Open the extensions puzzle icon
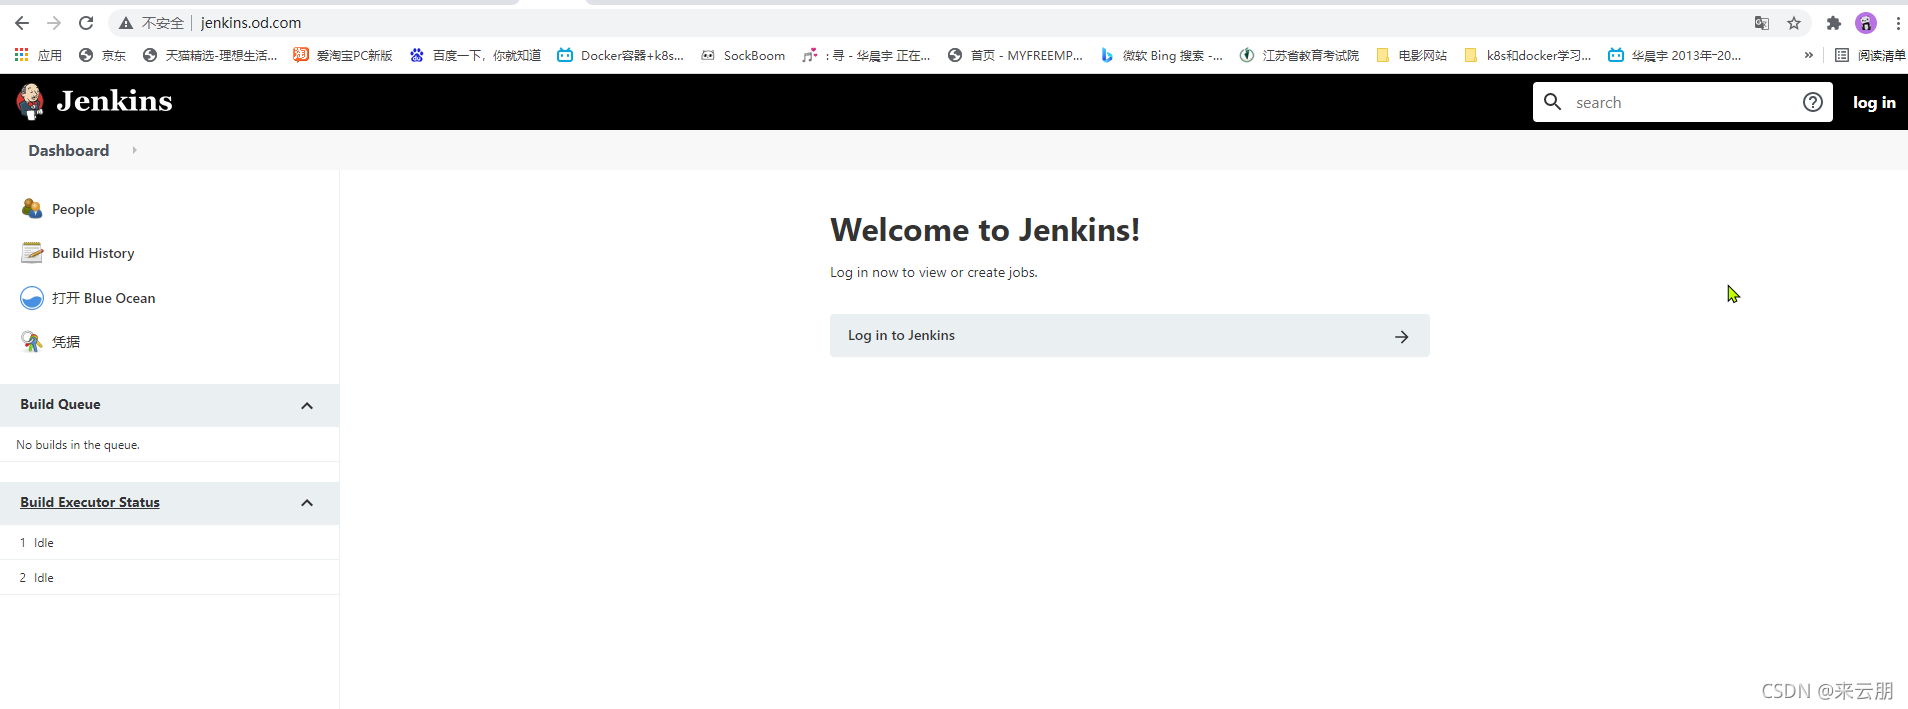This screenshot has height=709, width=1908. tap(1834, 23)
